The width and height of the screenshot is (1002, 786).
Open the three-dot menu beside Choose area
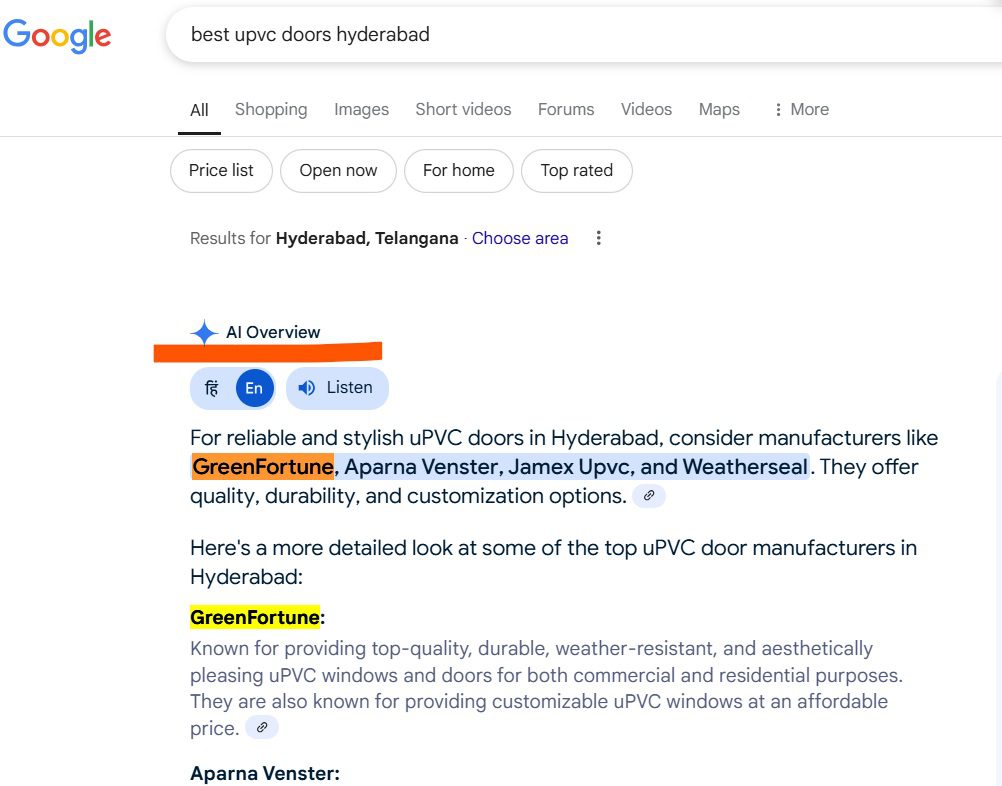tap(598, 238)
